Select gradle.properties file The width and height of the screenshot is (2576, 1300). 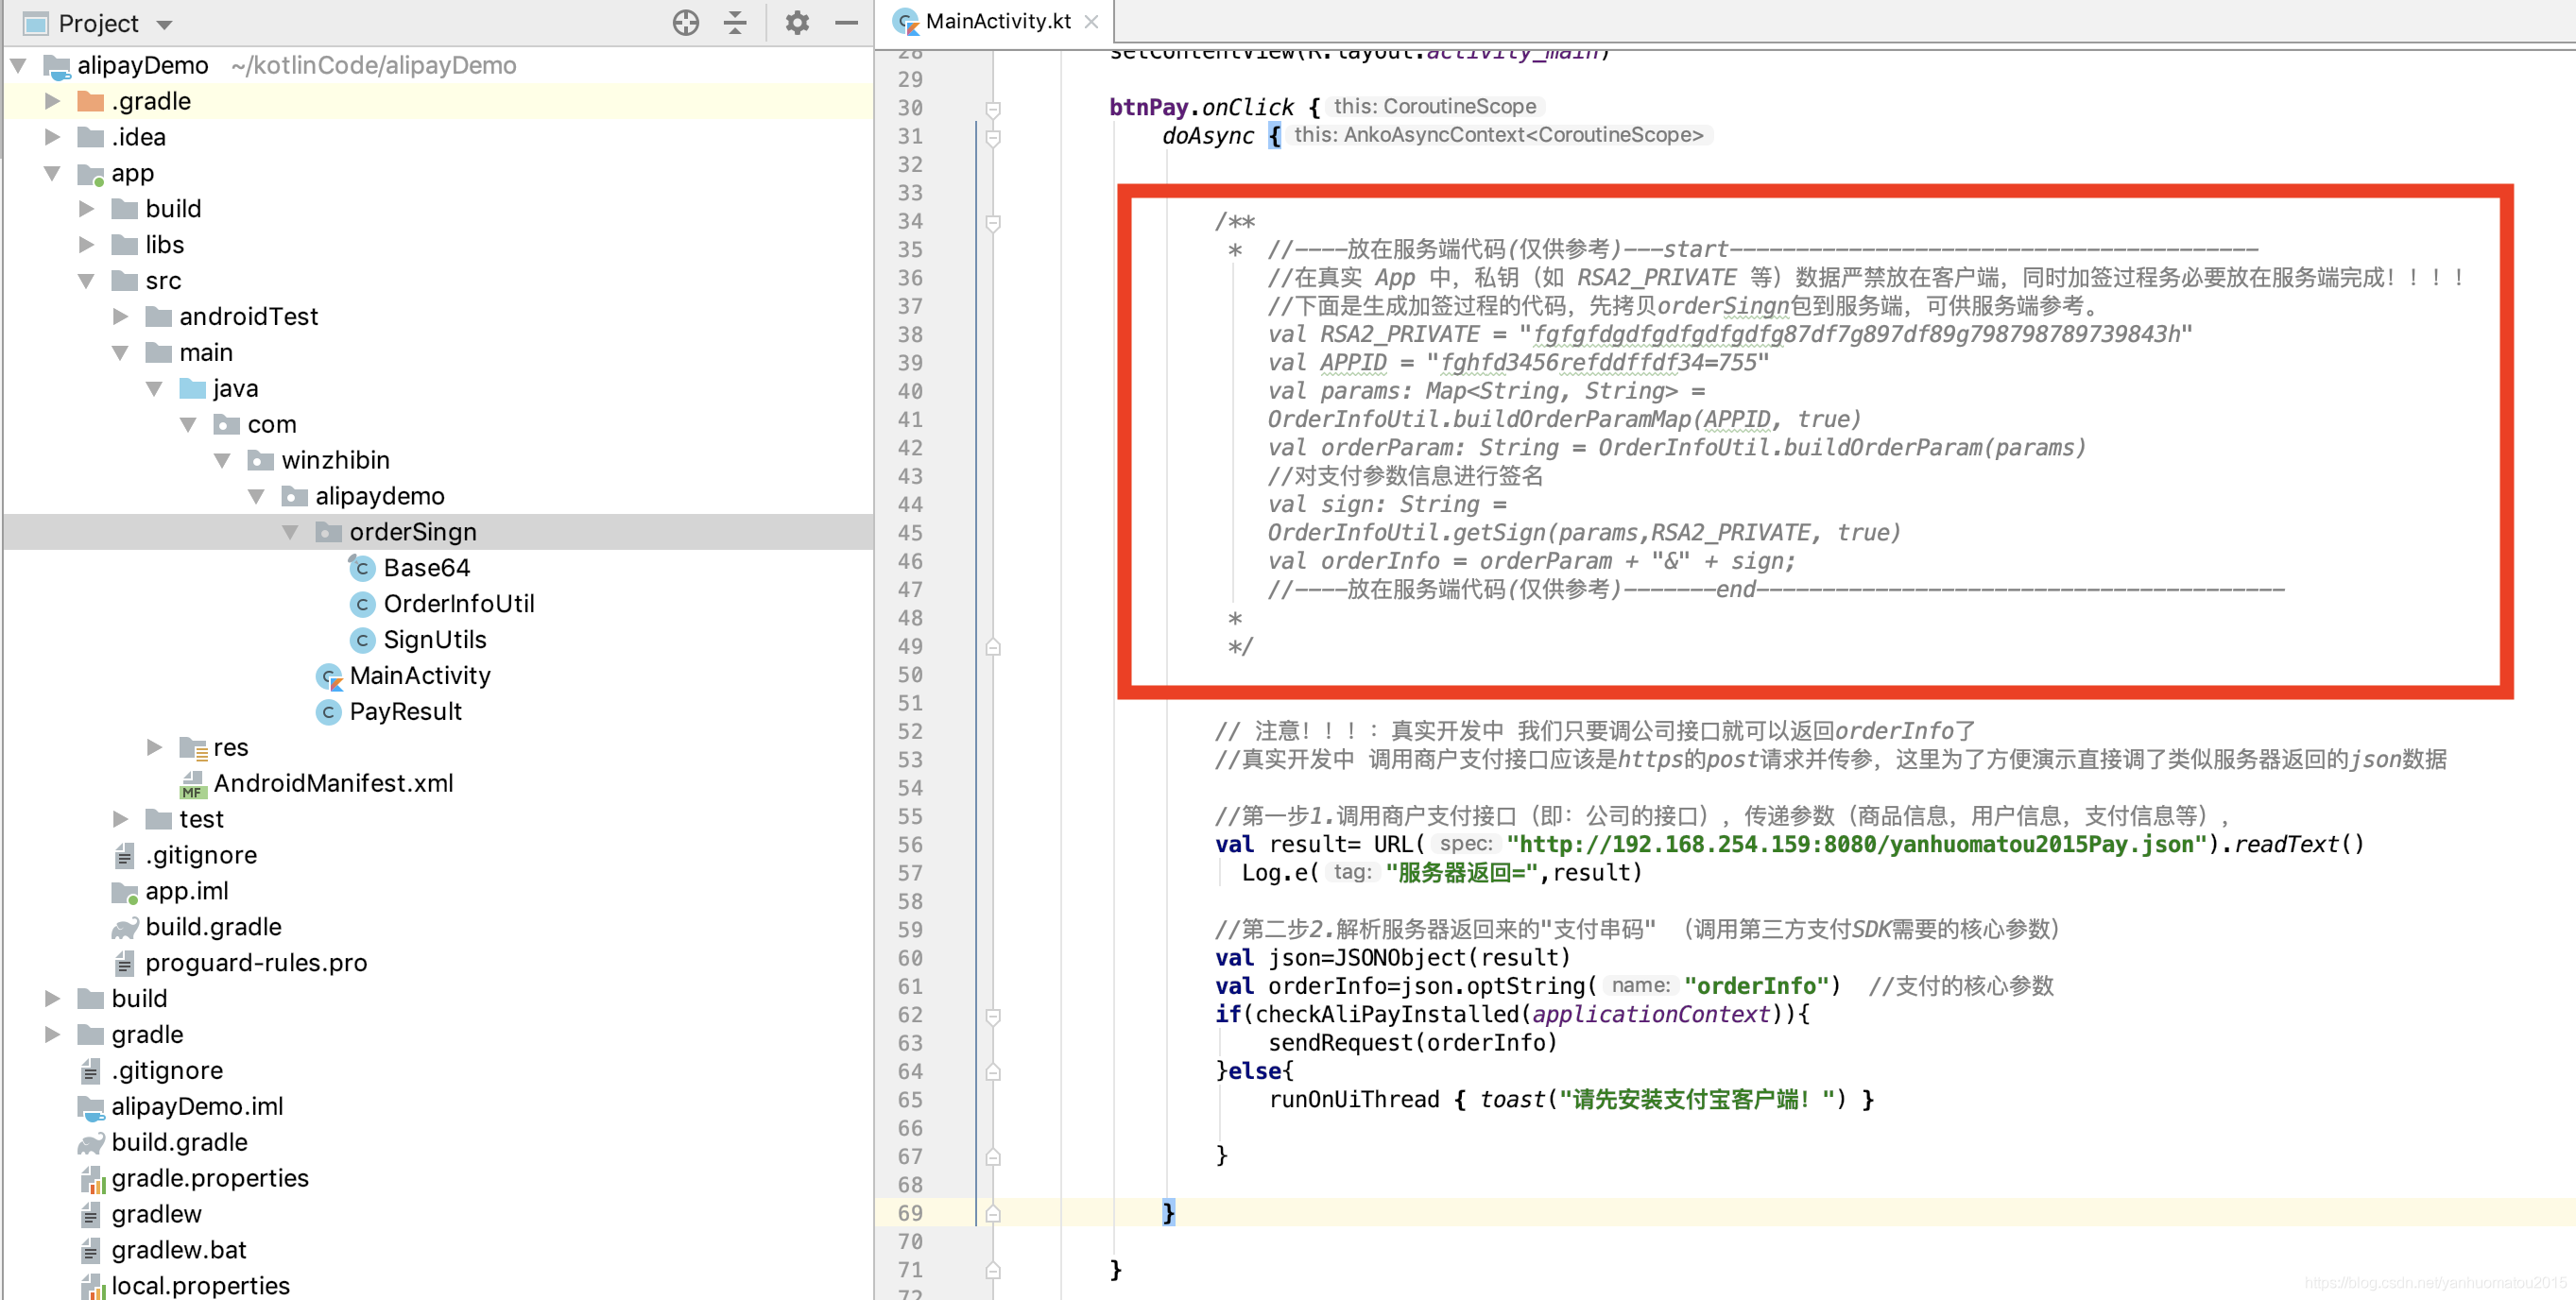[x=210, y=1179]
